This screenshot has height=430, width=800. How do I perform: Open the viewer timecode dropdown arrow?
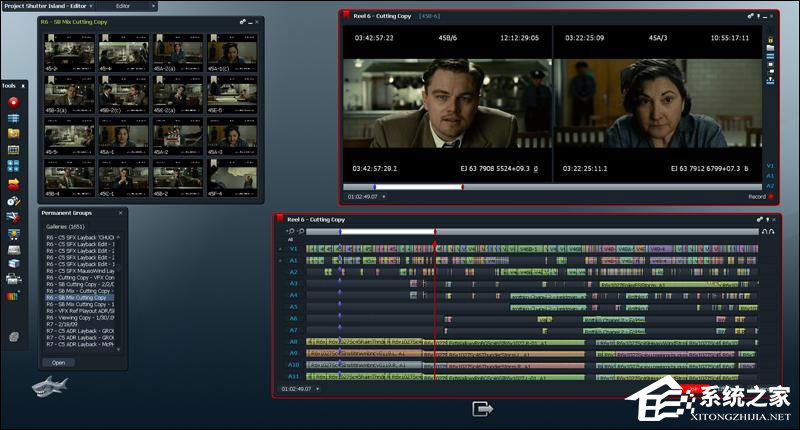pyautogui.click(x=384, y=197)
